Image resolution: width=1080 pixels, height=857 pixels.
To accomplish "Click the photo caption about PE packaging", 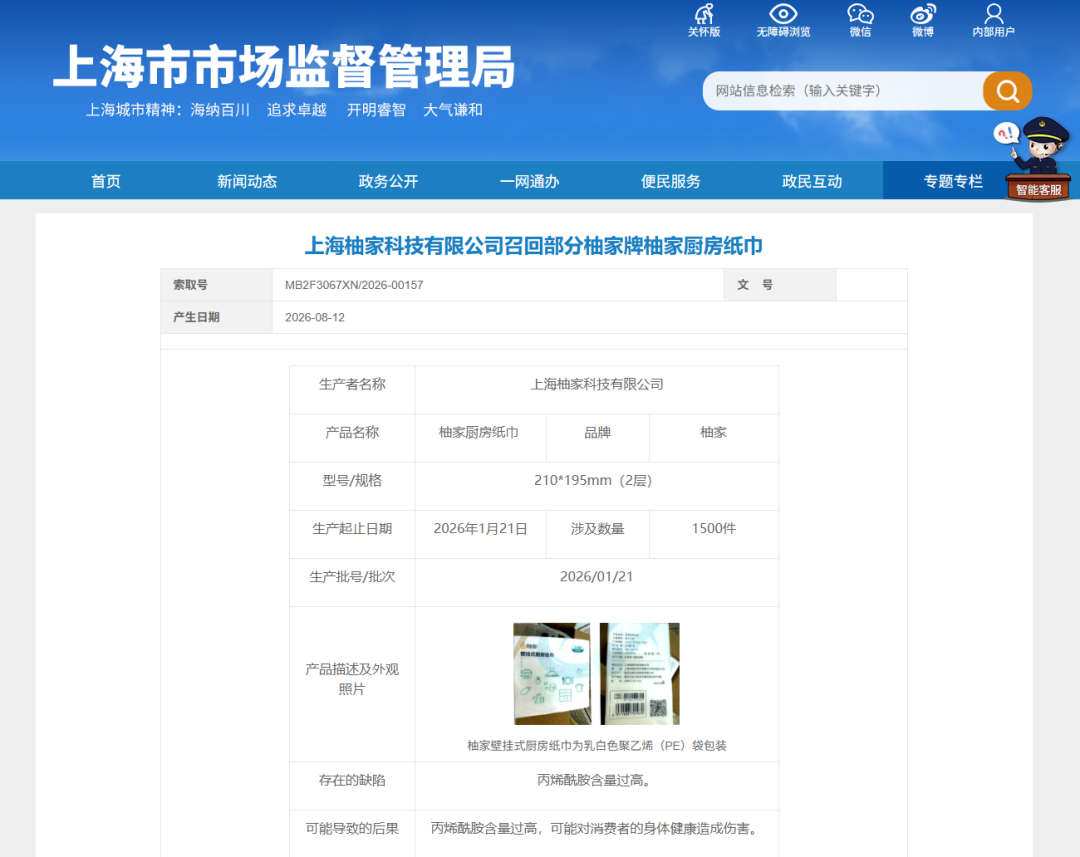I will point(596,745).
